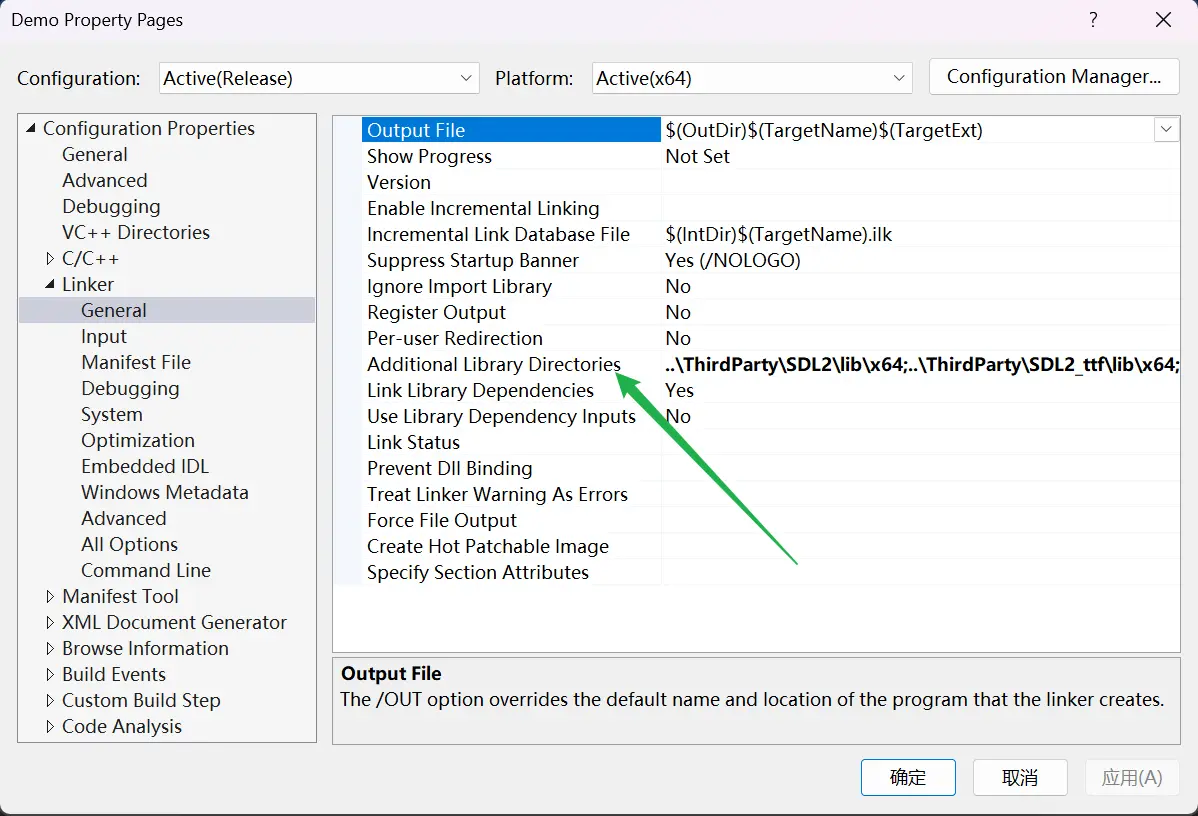Expand the Code Analysis node
This screenshot has width=1198, height=816.
click(50, 726)
